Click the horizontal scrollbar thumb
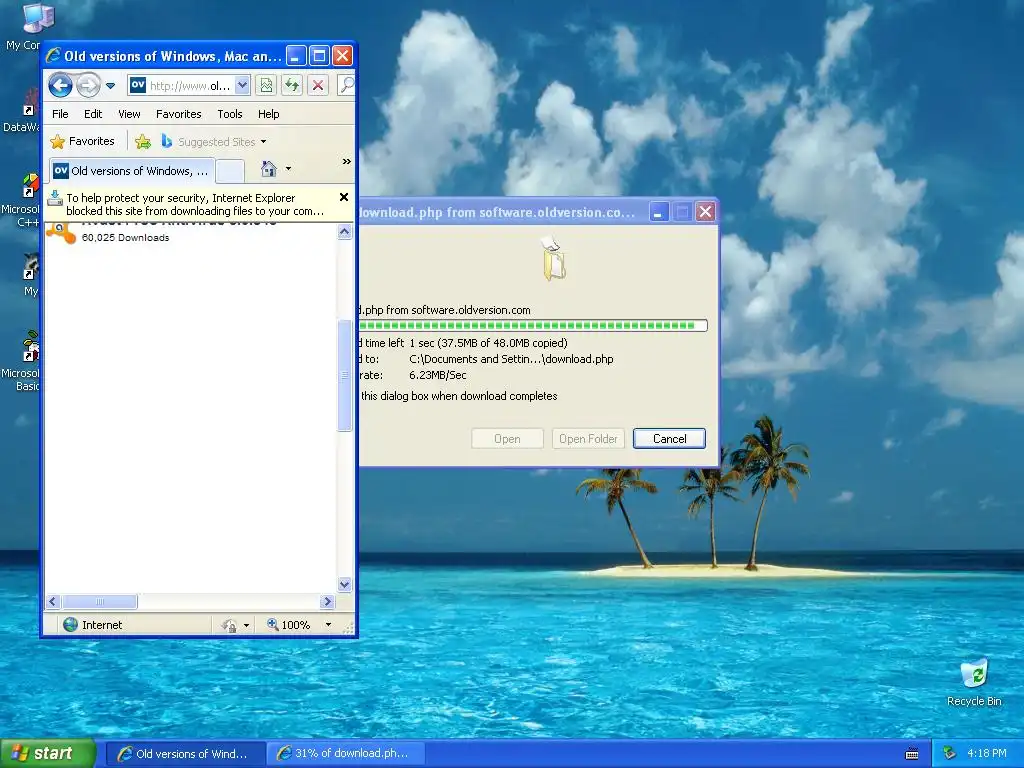Screen dimensions: 1024x768 pos(99,601)
